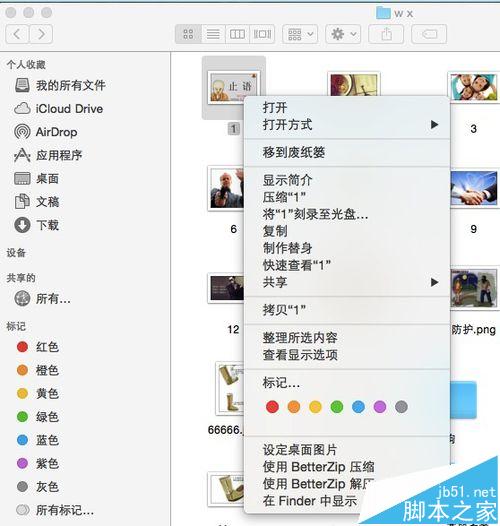The width and height of the screenshot is (500, 526).
Task: Filter by 黄色 tag in the sidebar
Action: [38, 393]
